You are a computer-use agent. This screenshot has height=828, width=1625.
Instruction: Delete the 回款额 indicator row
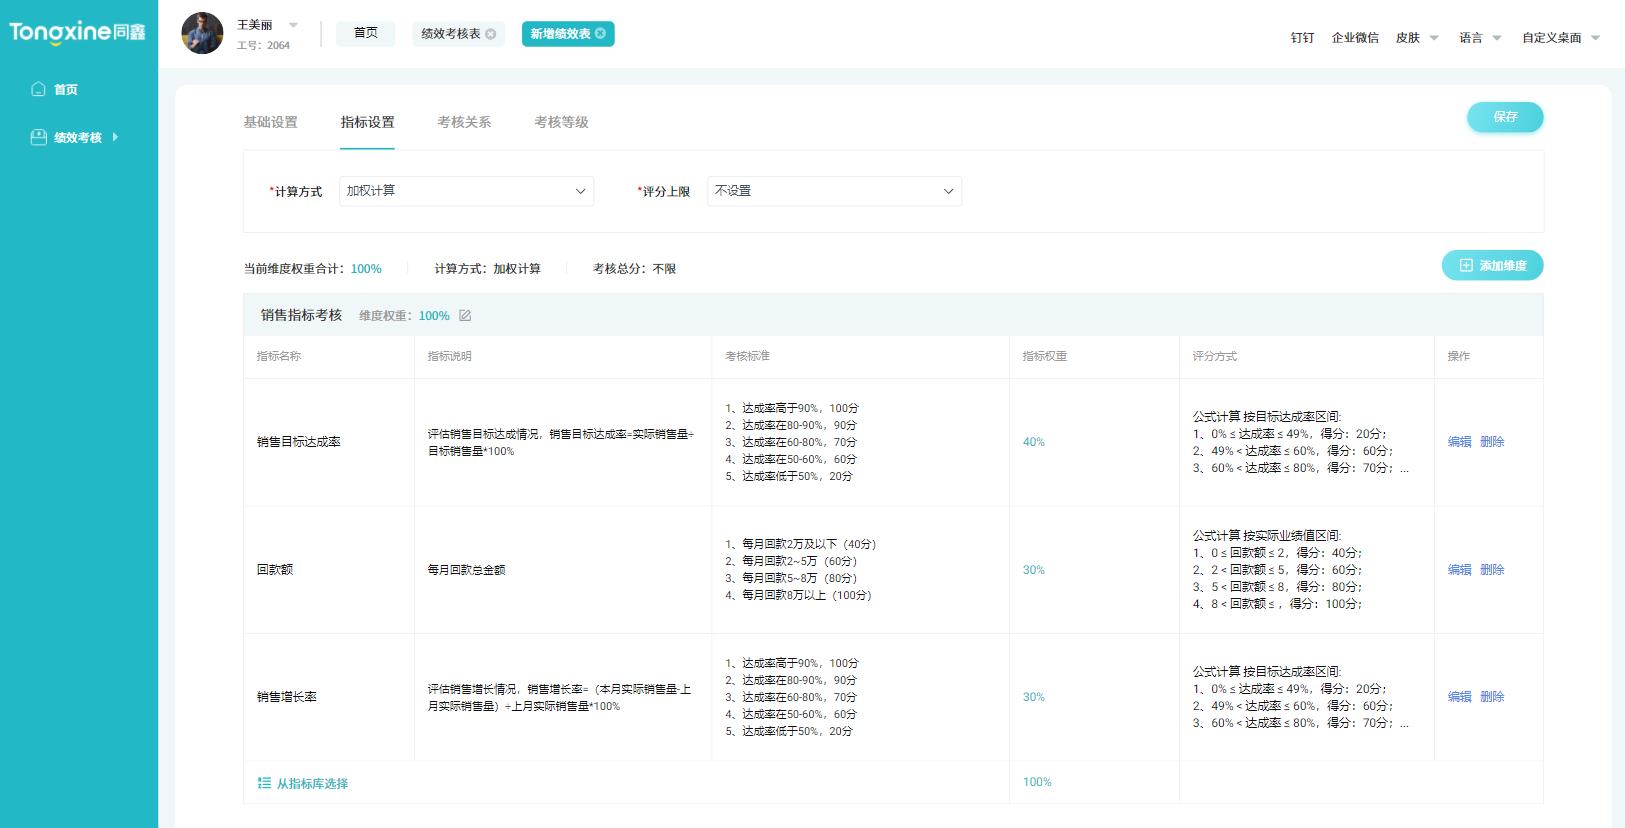click(1492, 570)
